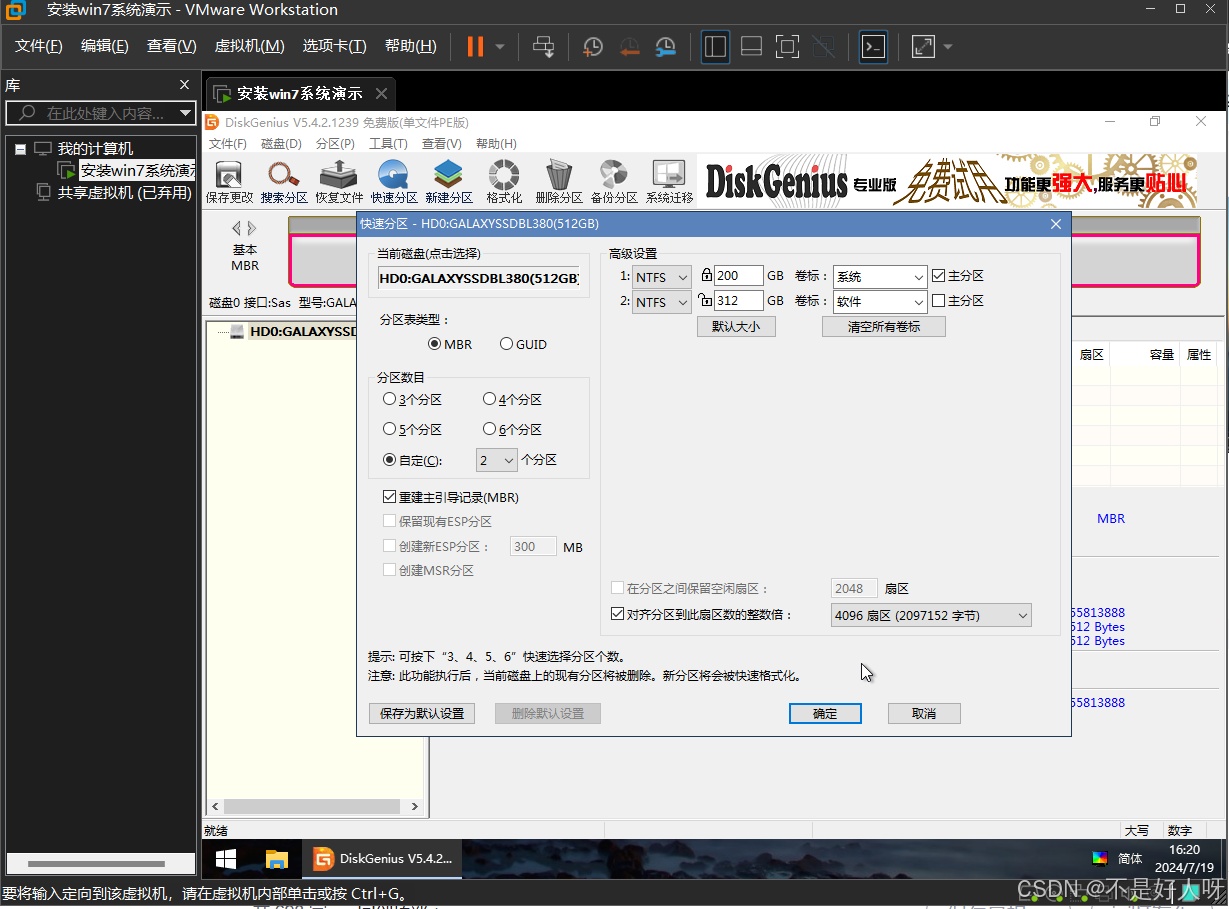Click next disk right arrow icon

(x=252, y=228)
